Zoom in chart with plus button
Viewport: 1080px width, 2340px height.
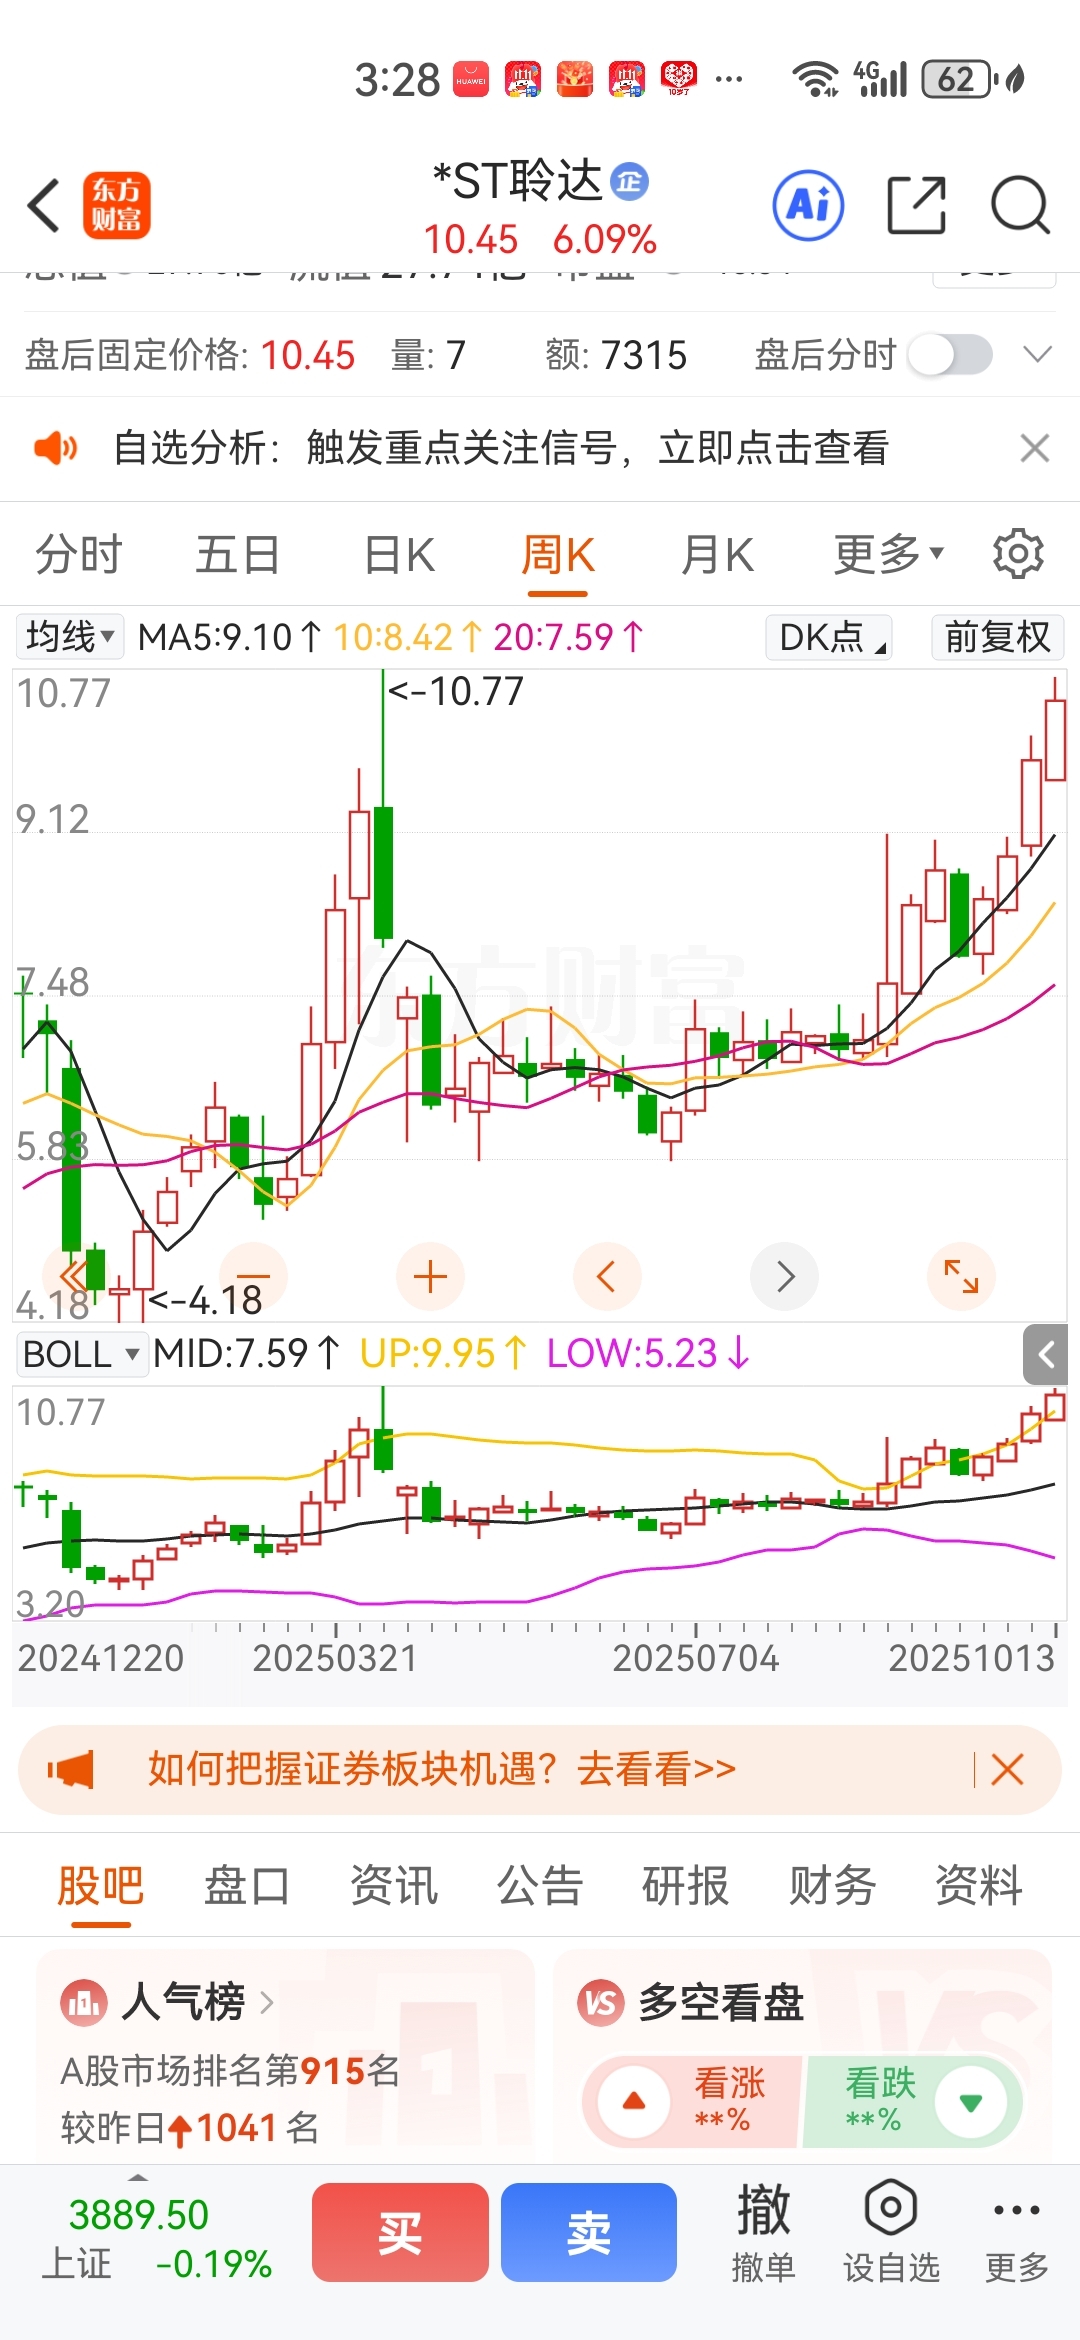click(430, 1276)
